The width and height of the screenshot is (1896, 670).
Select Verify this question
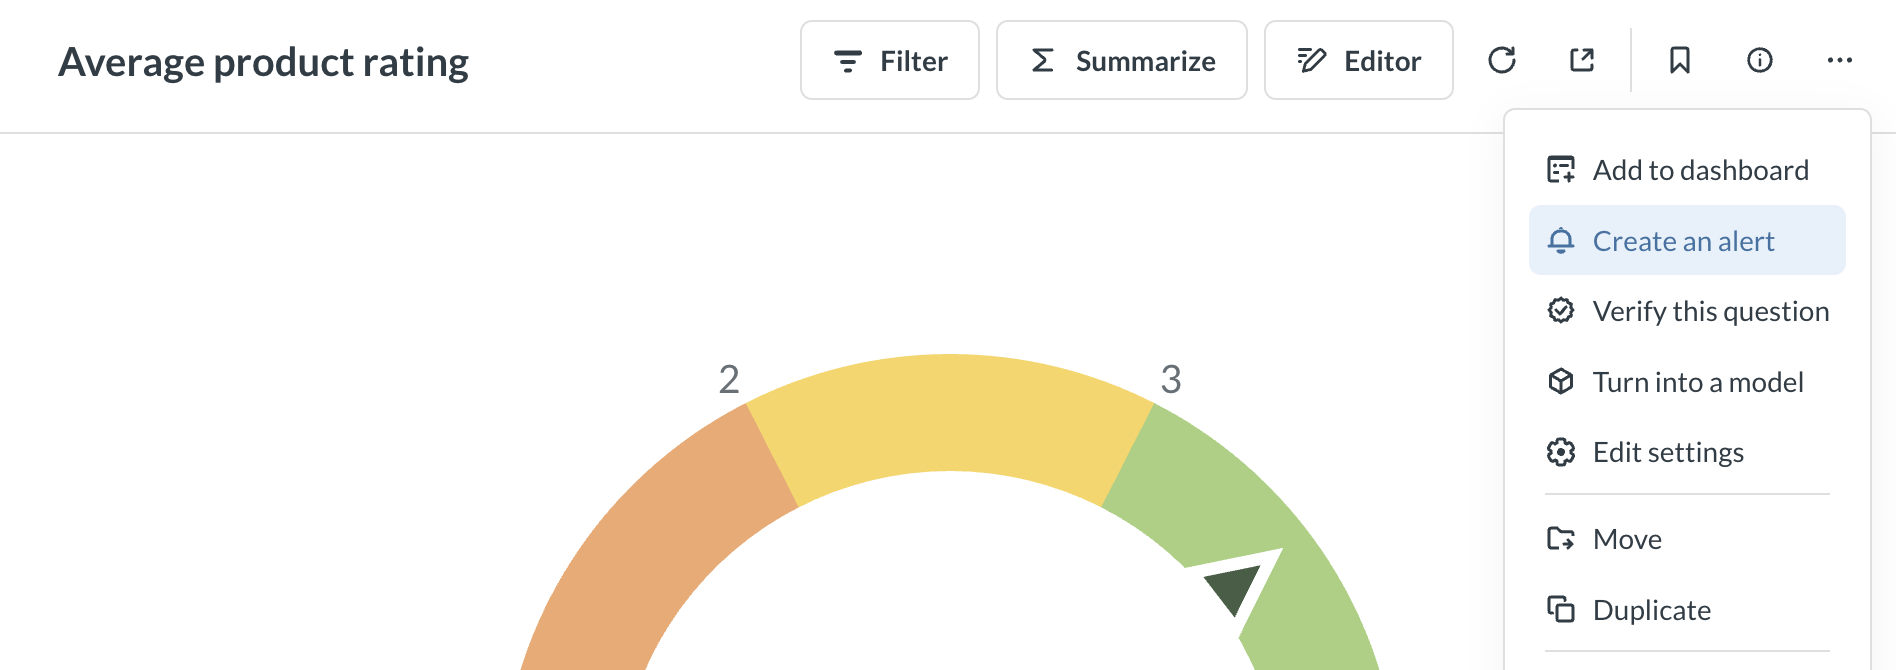[1710, 312]
